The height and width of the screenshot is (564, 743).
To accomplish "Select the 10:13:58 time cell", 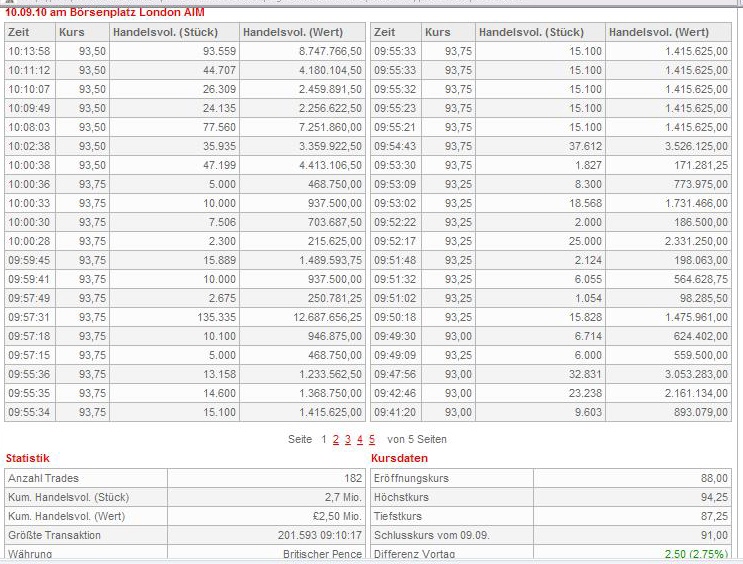I will pos(30,51).
